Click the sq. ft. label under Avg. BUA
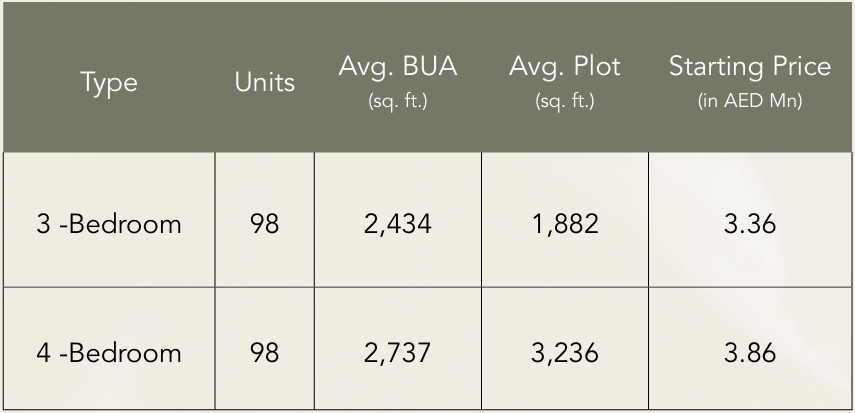The height and width of the screenshot is (413, 855). click(x=397, y=102)
